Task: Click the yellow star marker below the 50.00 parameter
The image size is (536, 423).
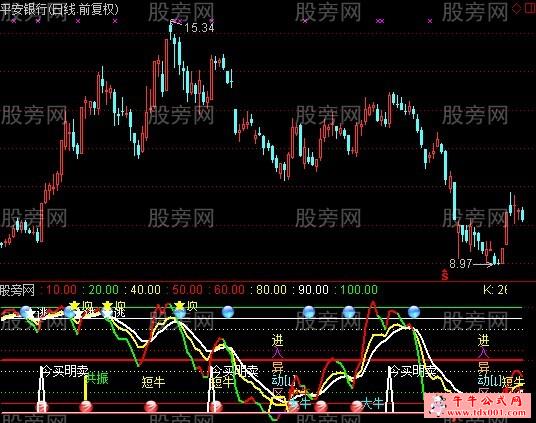Action: (179, 305)
